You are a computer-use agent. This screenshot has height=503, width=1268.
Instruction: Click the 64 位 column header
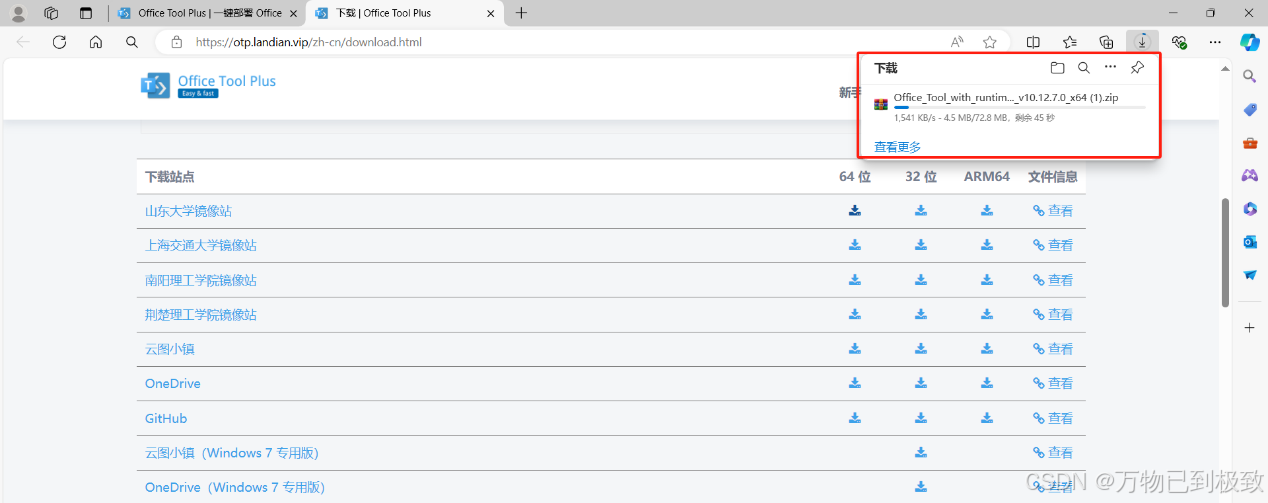point(855,177)
